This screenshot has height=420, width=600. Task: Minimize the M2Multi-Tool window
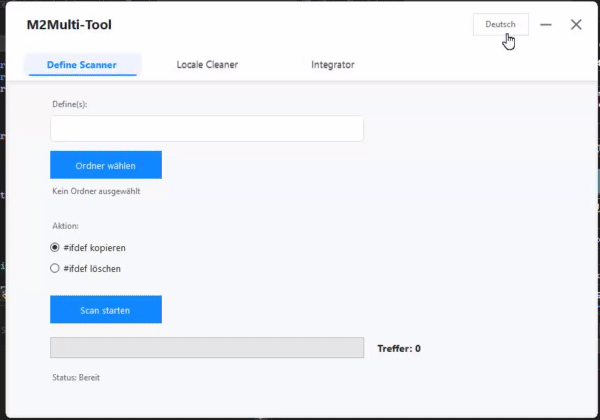[546, 24]
